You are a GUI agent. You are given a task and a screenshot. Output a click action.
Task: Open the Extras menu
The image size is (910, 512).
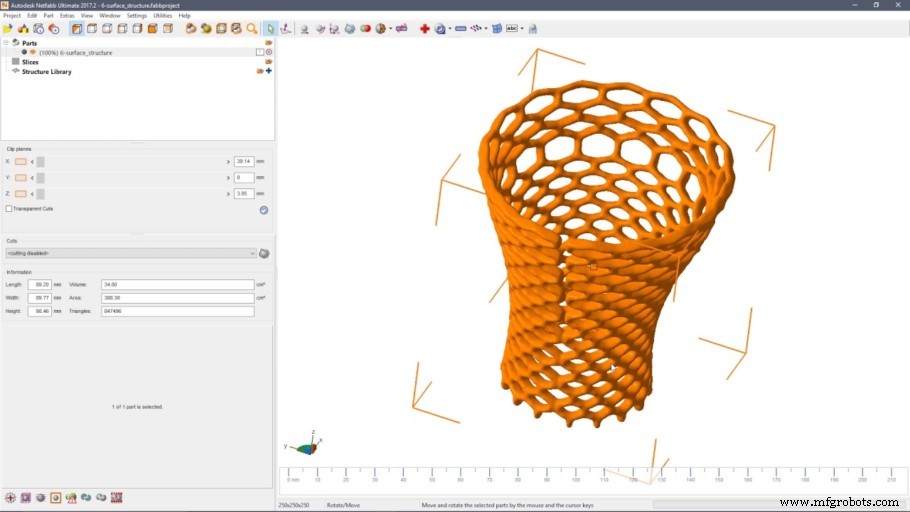coord(67,16)
